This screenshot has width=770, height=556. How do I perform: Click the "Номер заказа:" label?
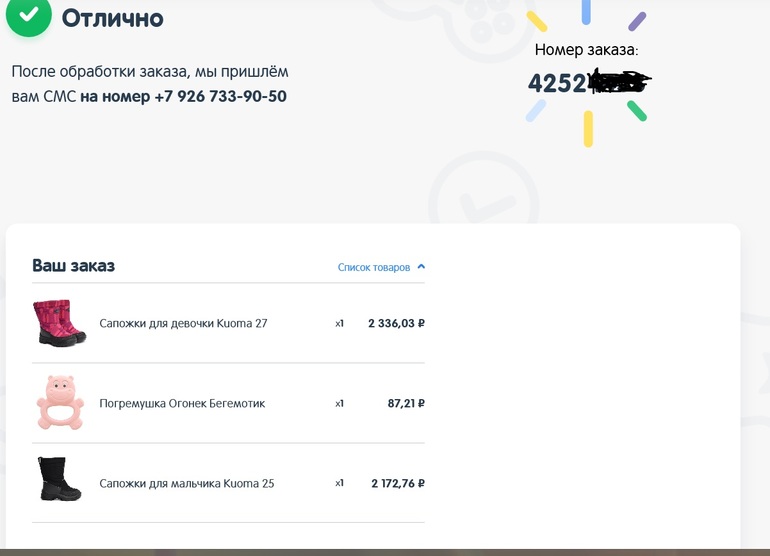(x=586, y=49)
